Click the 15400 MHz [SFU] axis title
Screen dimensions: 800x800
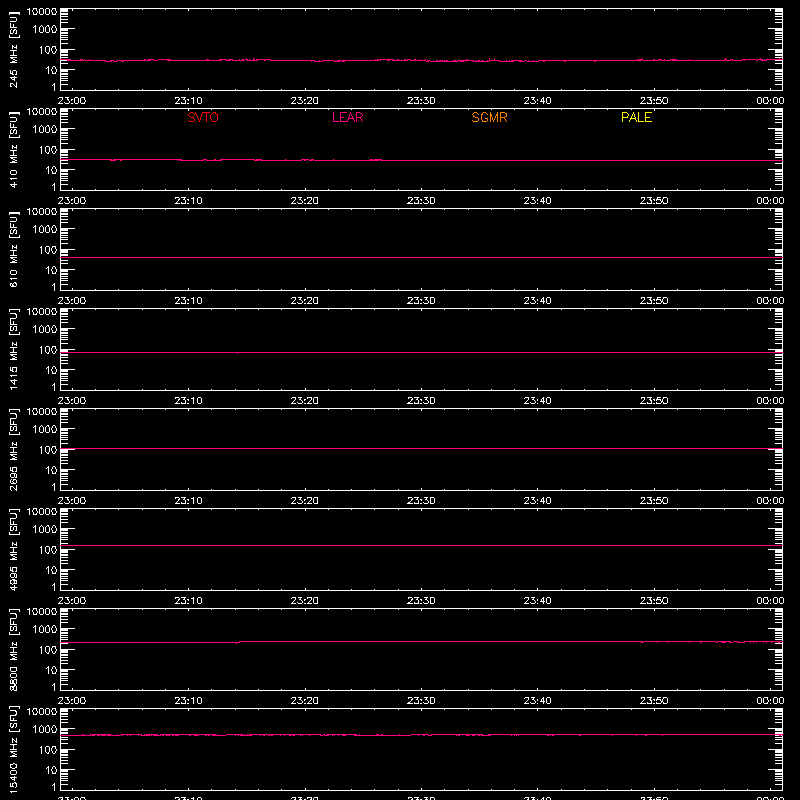pos(14,749)
